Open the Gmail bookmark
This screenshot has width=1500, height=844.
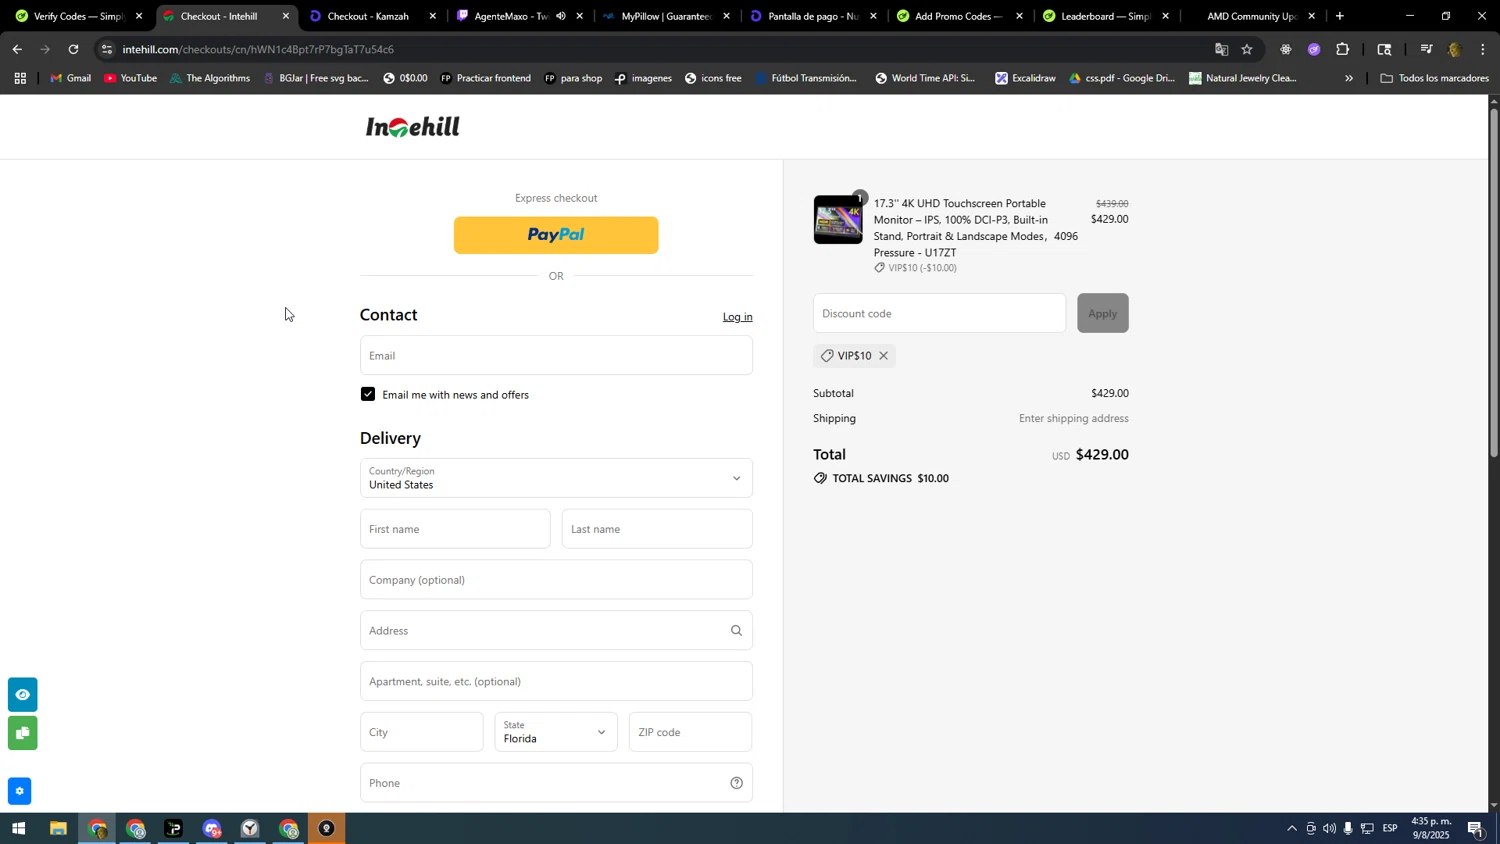71,78
